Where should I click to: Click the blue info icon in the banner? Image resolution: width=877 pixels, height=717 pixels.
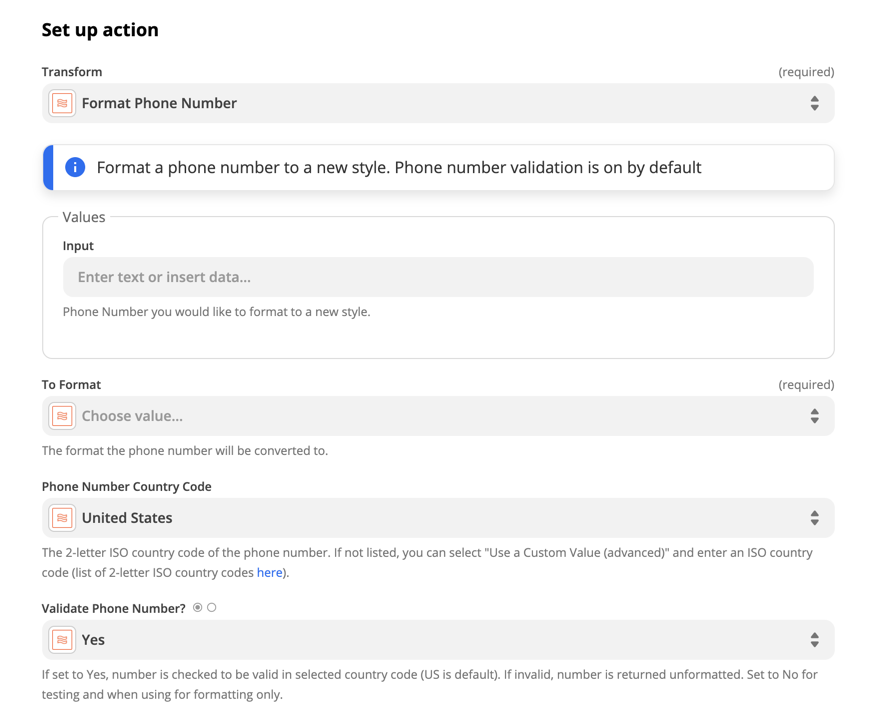[x=74, y=167]
